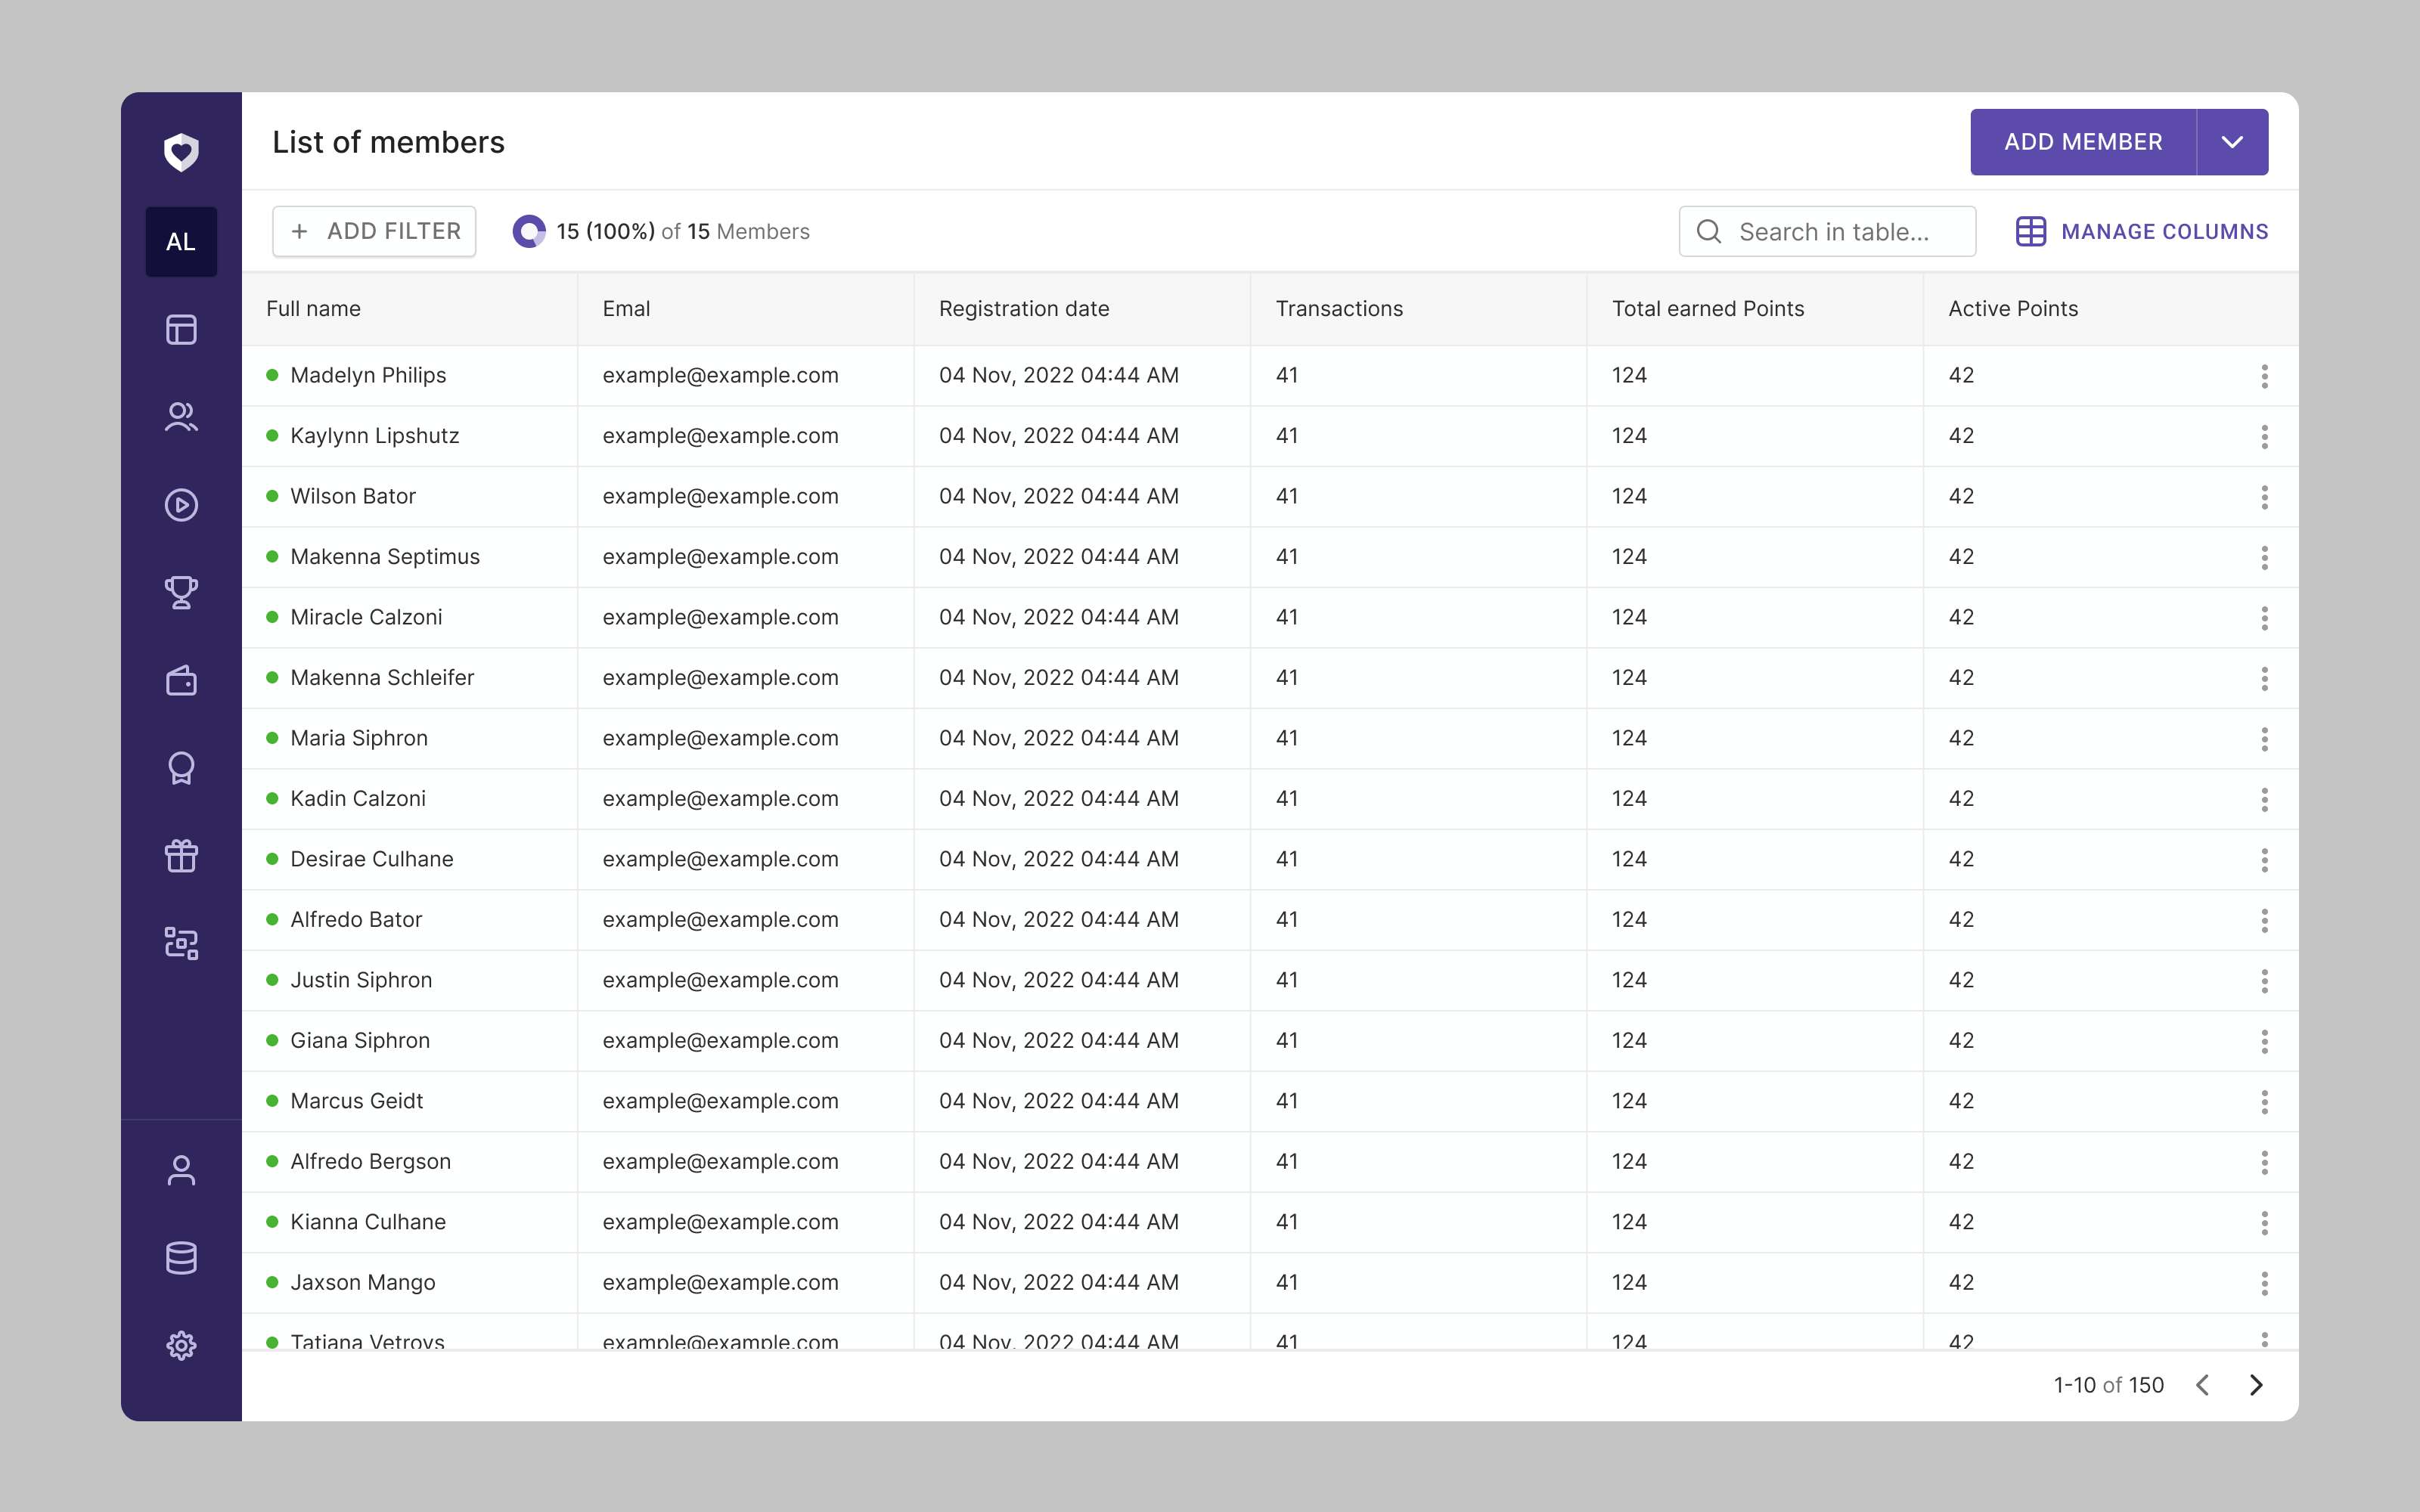Viewport: 2420px width, 1512px height.
Task: Select the AL workspace tab
Action: 181,241
